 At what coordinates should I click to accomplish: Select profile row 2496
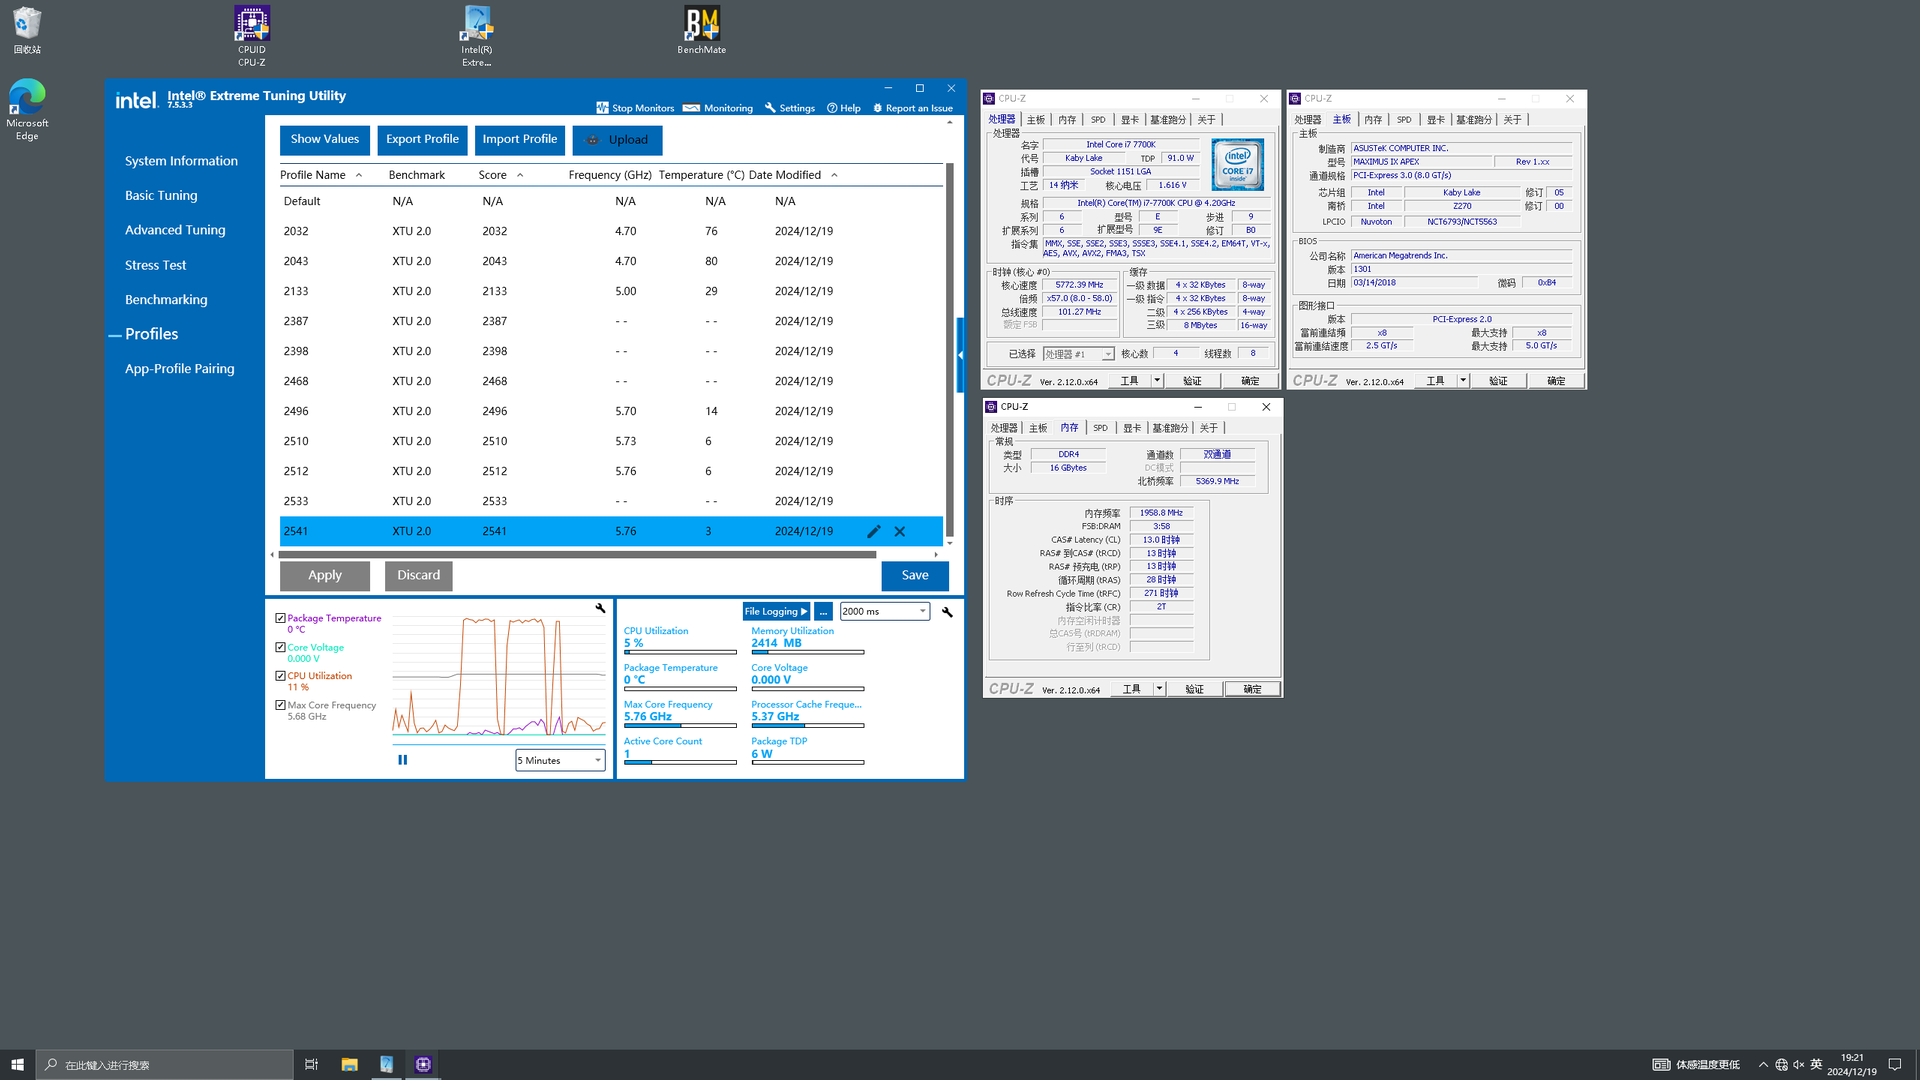click(x=611, y=412)
